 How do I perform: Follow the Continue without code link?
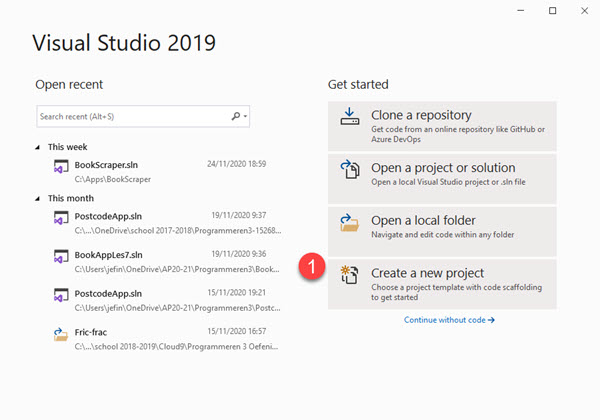pos(449,320)
